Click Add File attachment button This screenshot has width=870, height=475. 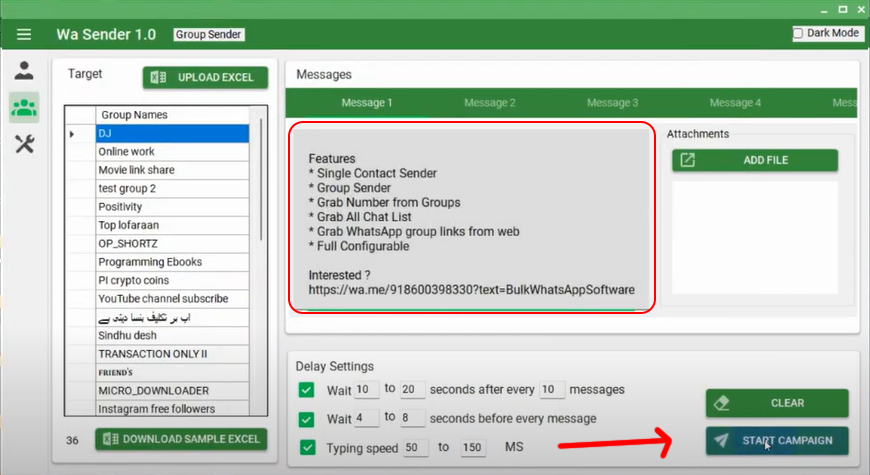point(754,160)
